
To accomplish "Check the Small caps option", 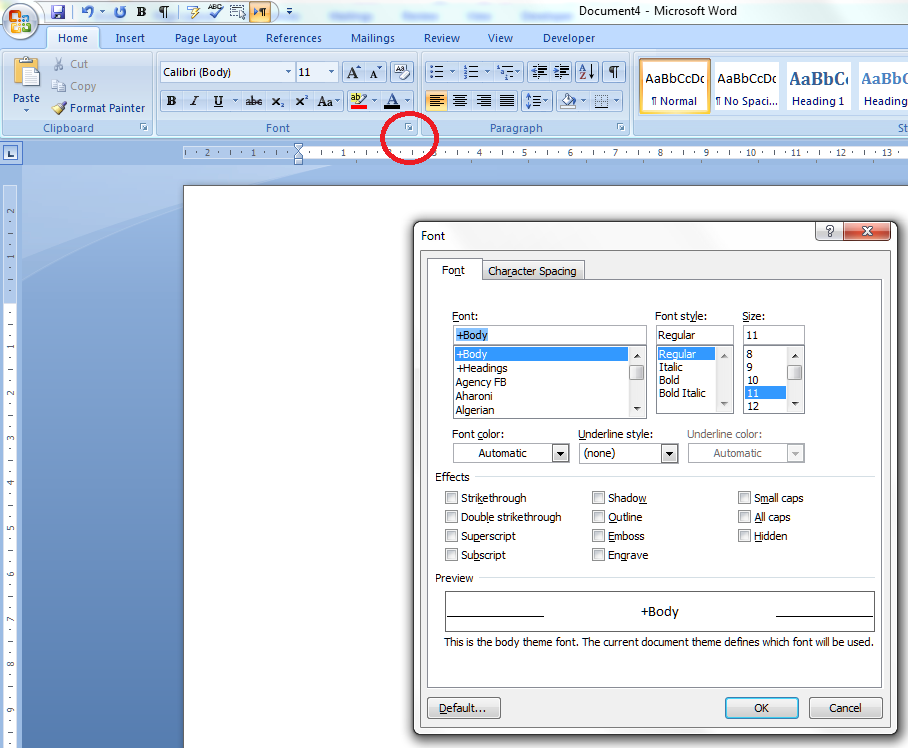I will click(745, 498).
